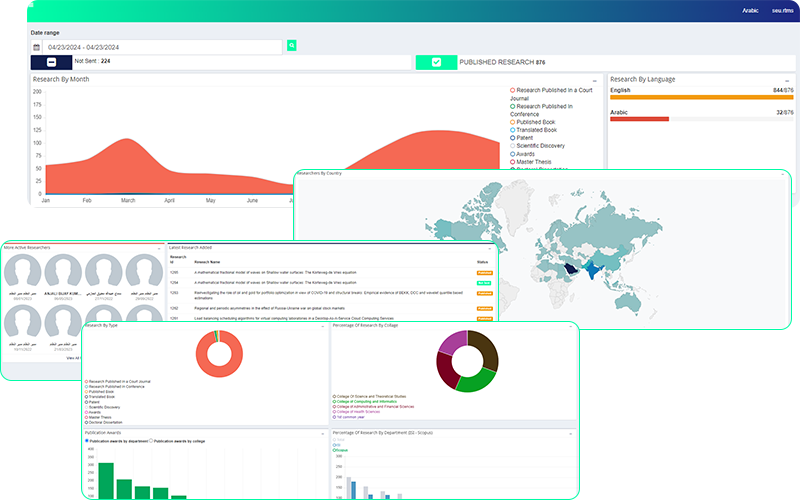Click the Not Sent minus icon tile
800x500 pixels.
click(51, 62)
